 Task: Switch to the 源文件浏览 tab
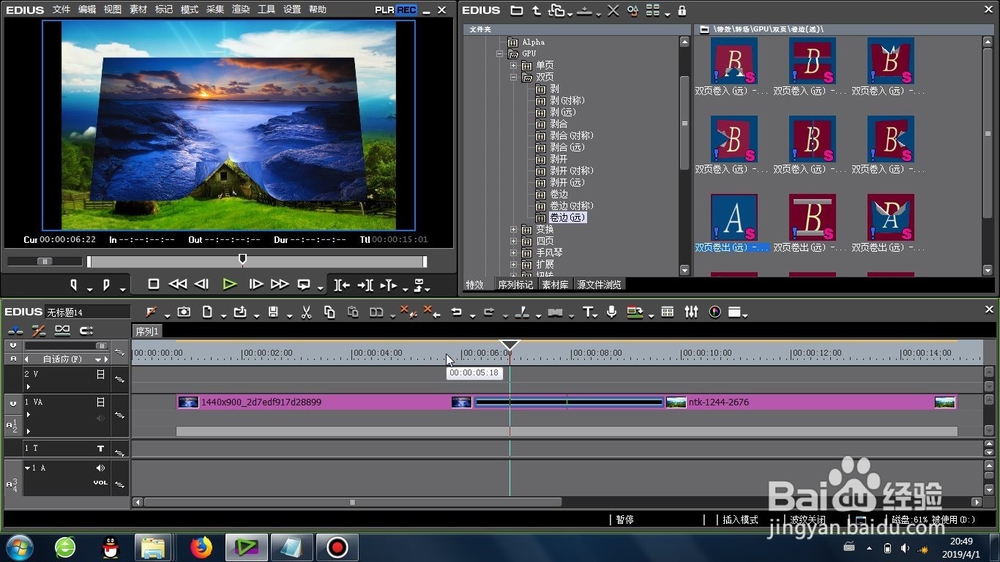(599, 285)
